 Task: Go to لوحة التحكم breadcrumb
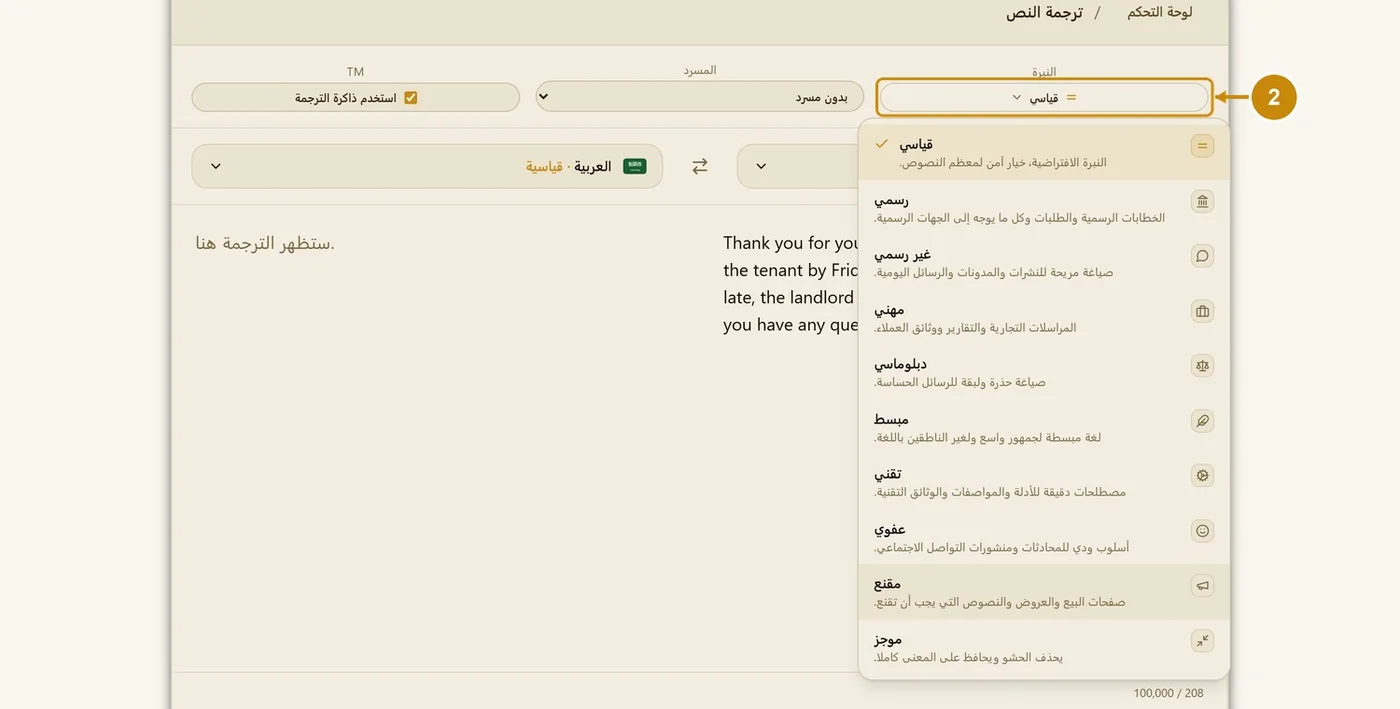point(1160,13)
